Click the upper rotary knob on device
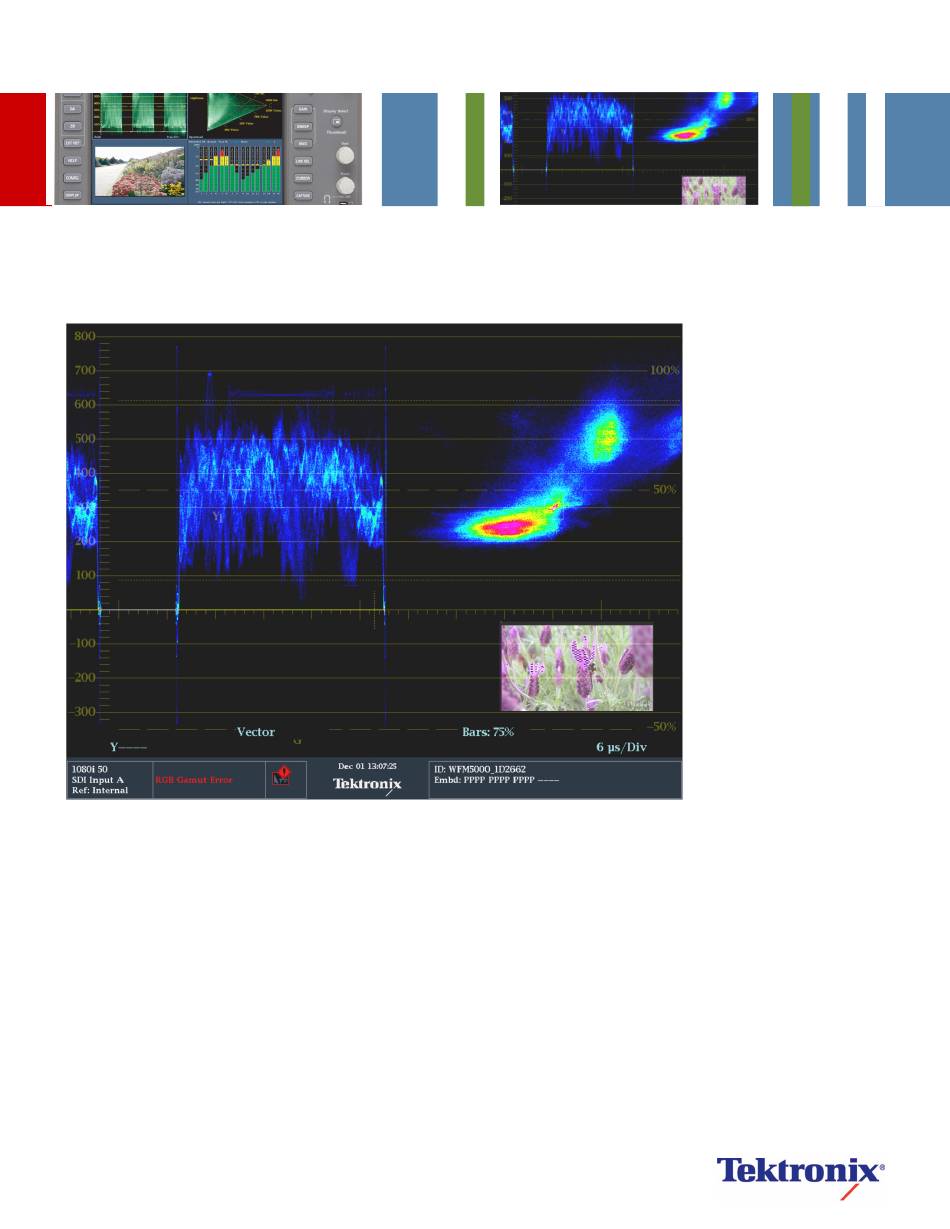The image size is (950, 1229). [x=346, y=155]
